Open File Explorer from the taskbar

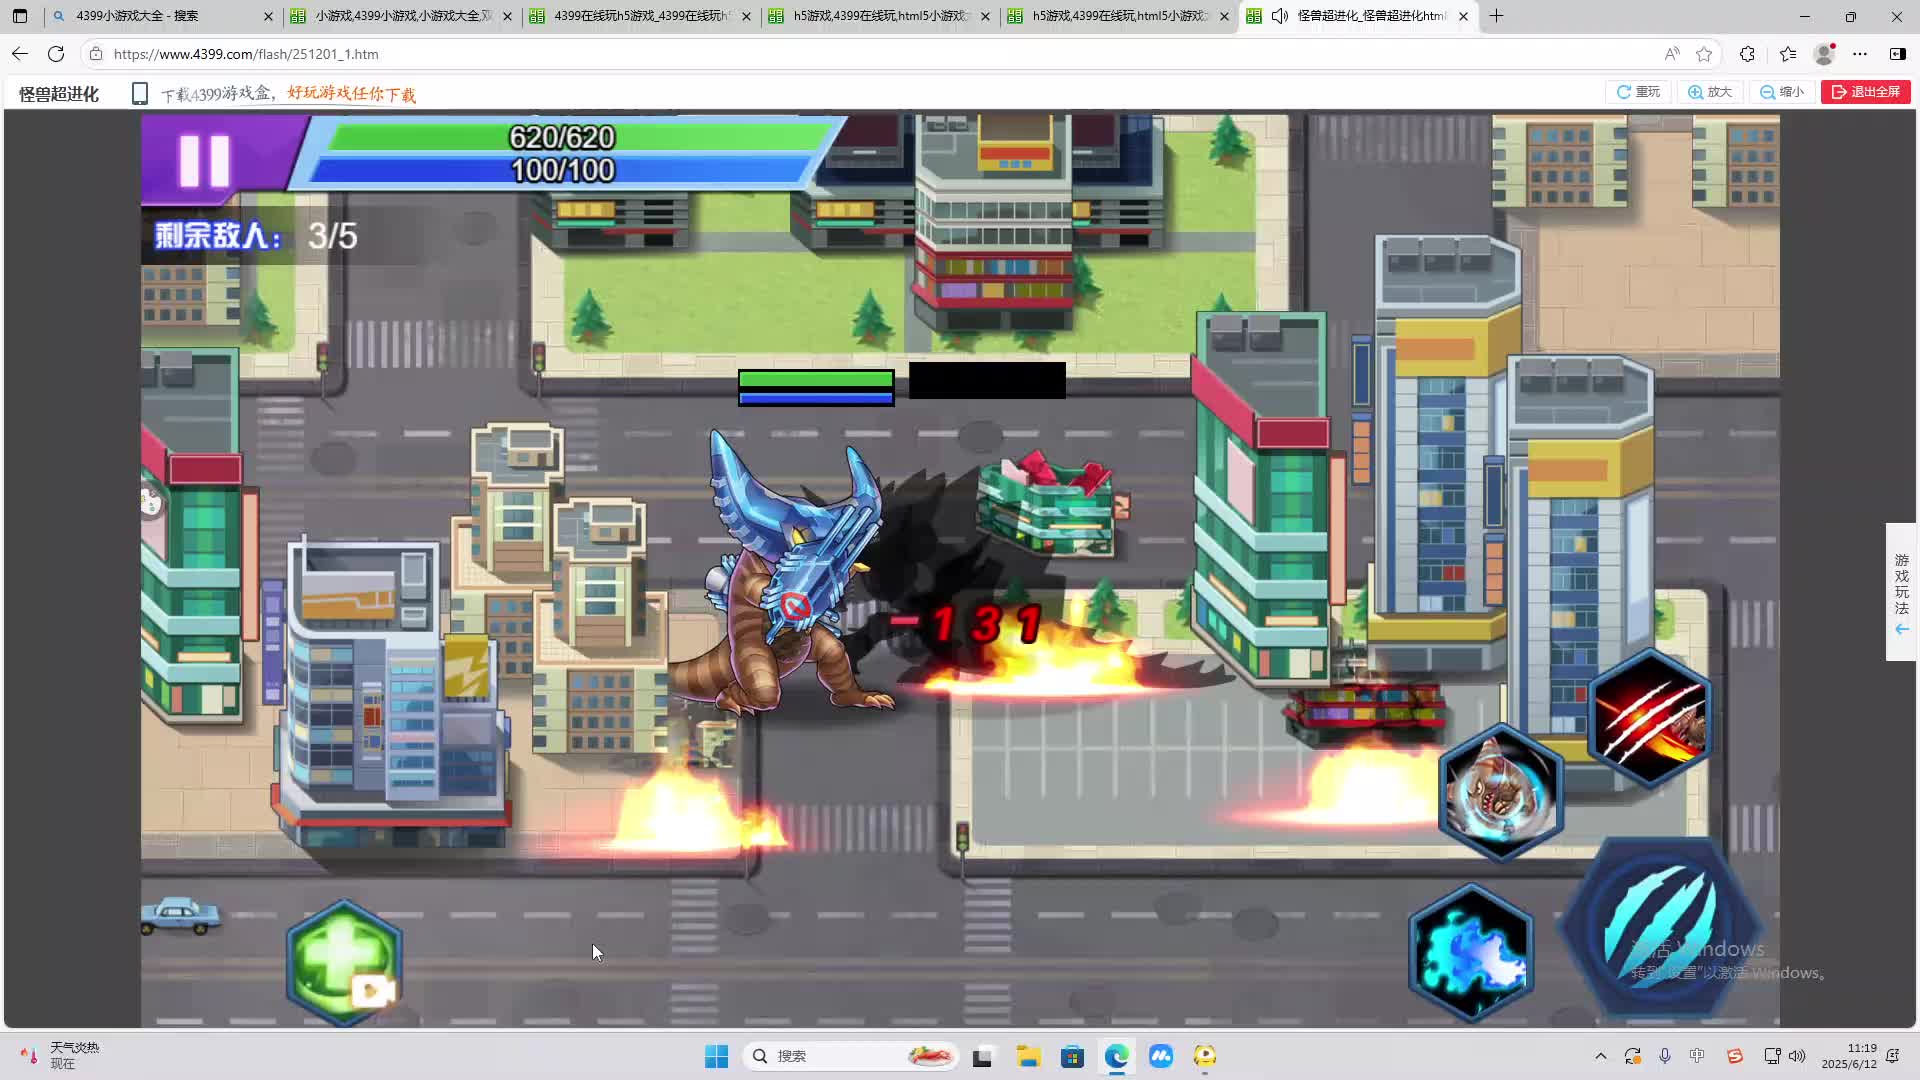click(x=1028, y=1056)
